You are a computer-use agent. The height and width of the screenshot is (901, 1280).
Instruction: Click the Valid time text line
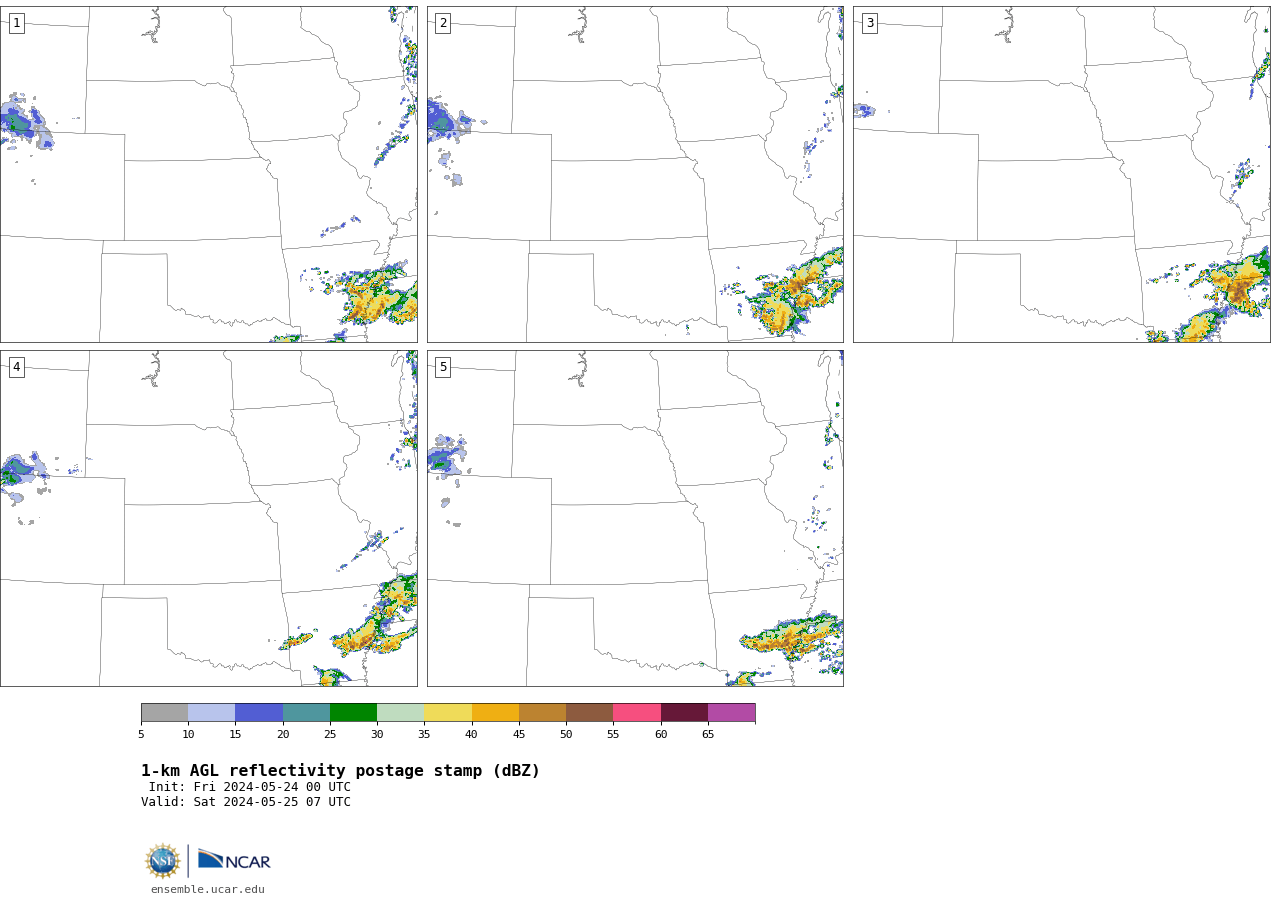click(x=246, y=802)
